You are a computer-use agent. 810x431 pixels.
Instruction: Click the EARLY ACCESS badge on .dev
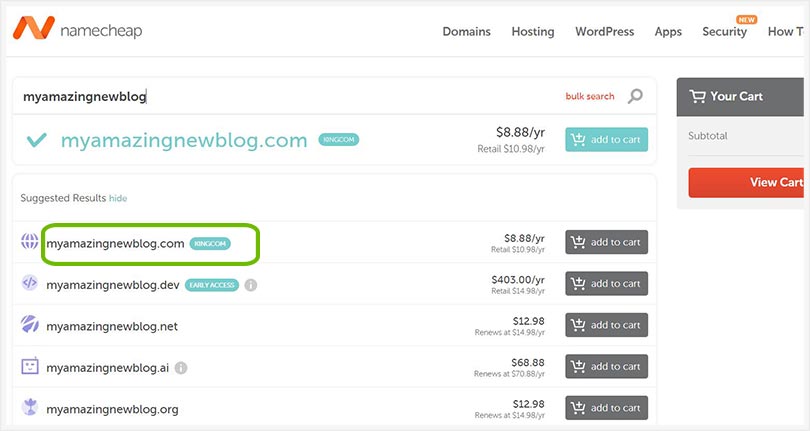(212, 285)
